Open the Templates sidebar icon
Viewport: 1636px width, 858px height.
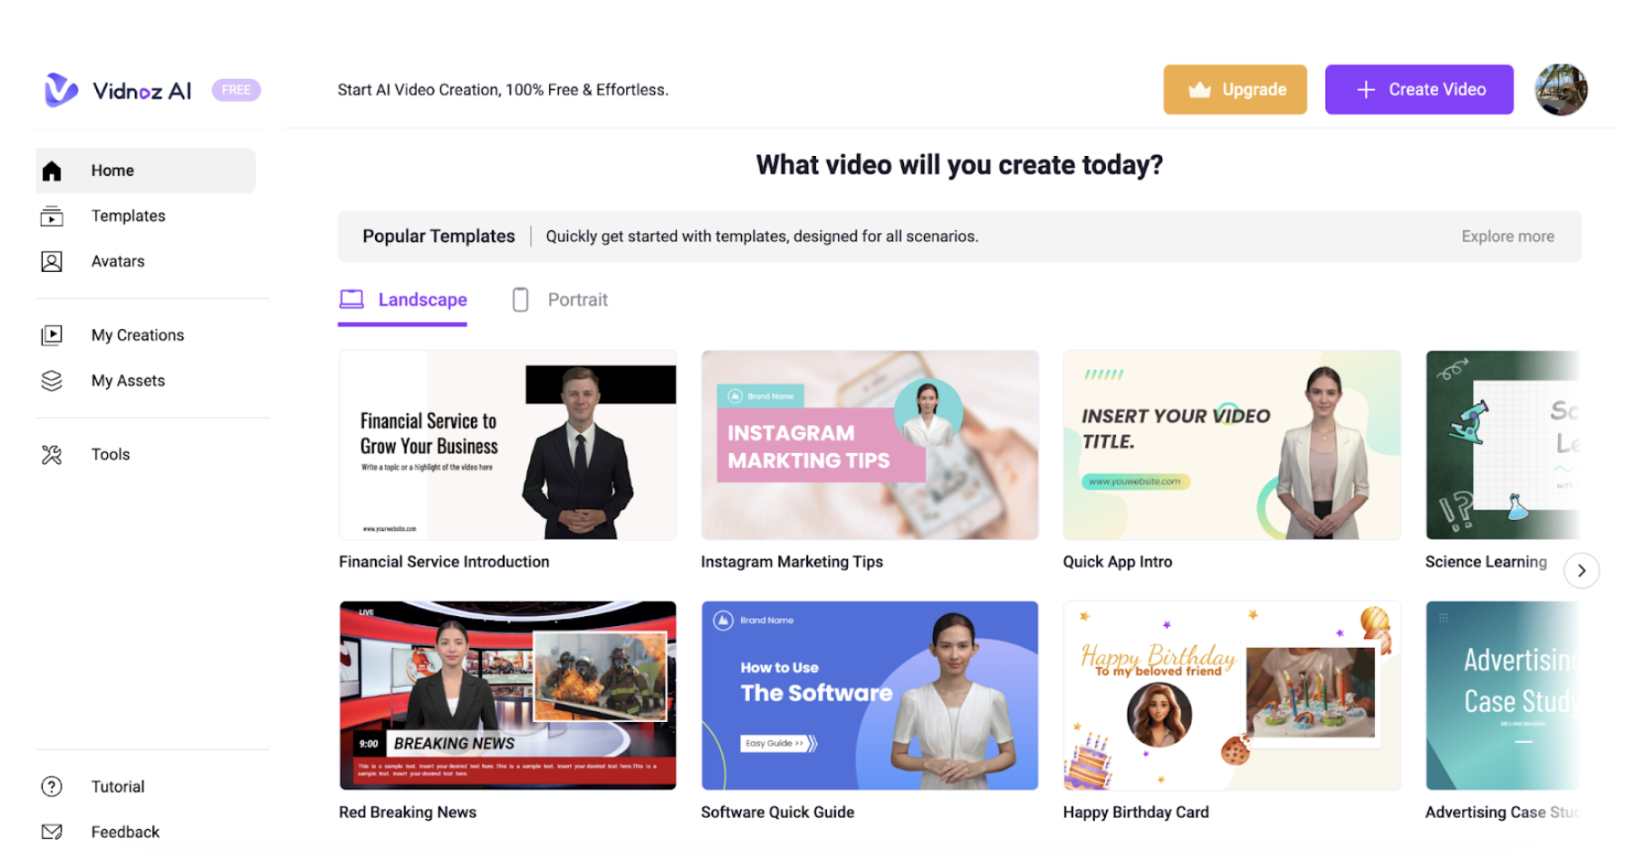coord(52,216)
